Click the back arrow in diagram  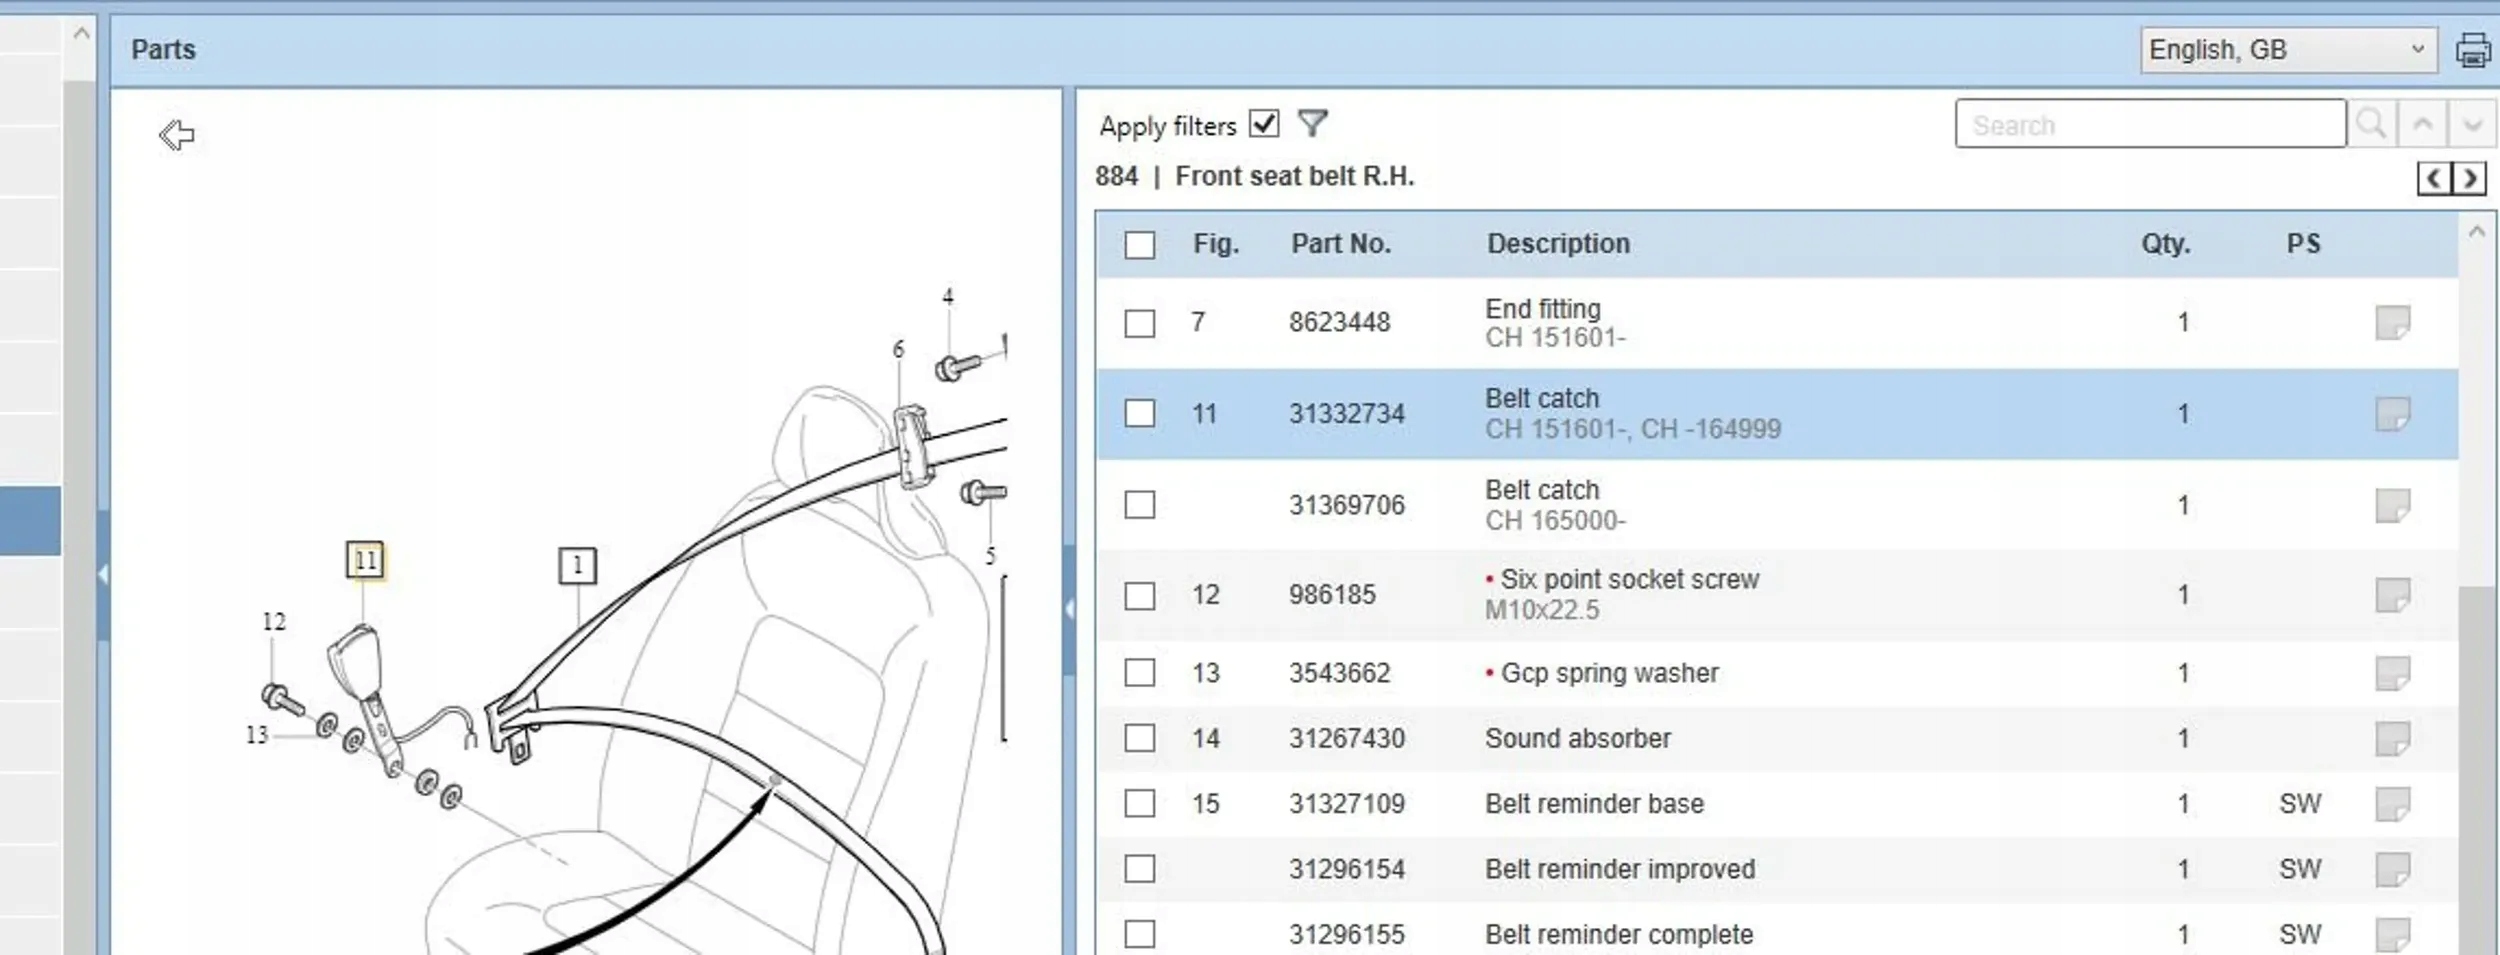[177, 135]
